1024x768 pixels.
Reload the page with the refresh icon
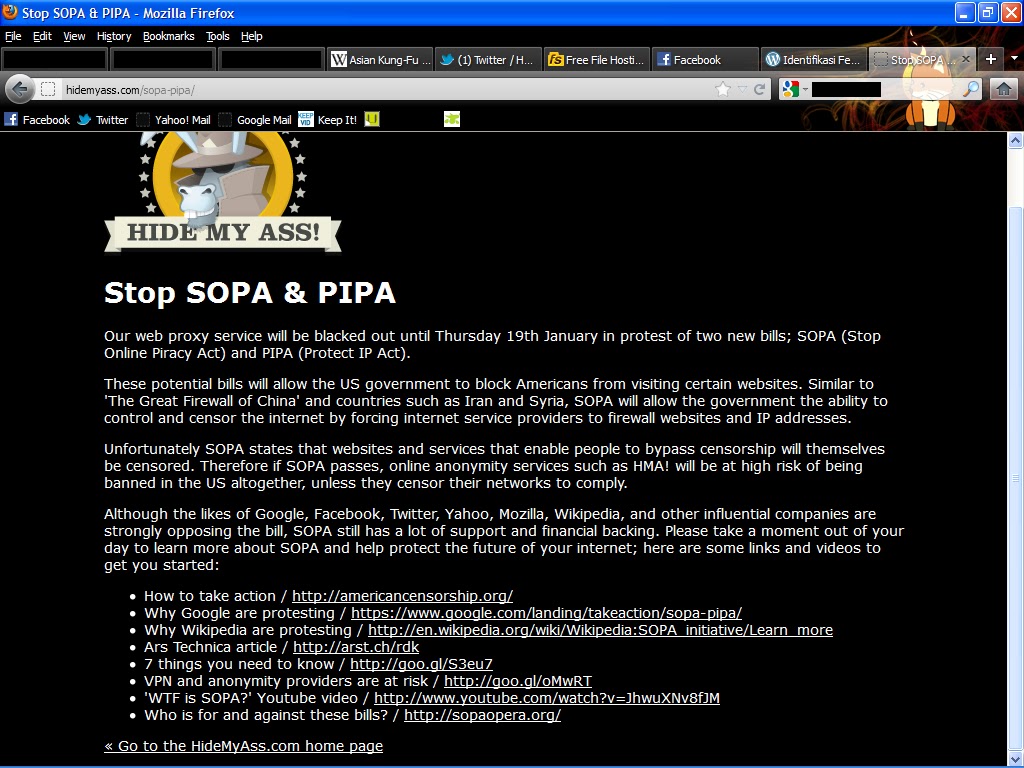coord(759,89)
